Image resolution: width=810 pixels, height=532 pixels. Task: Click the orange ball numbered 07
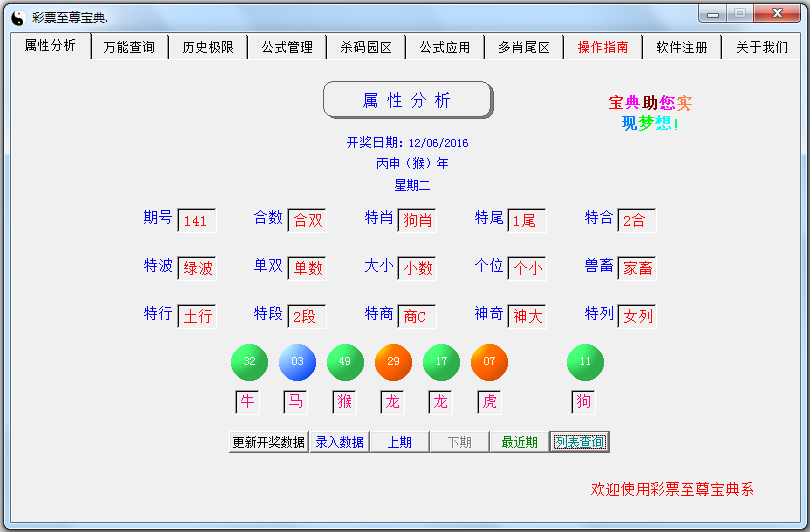tap(489, 362)
